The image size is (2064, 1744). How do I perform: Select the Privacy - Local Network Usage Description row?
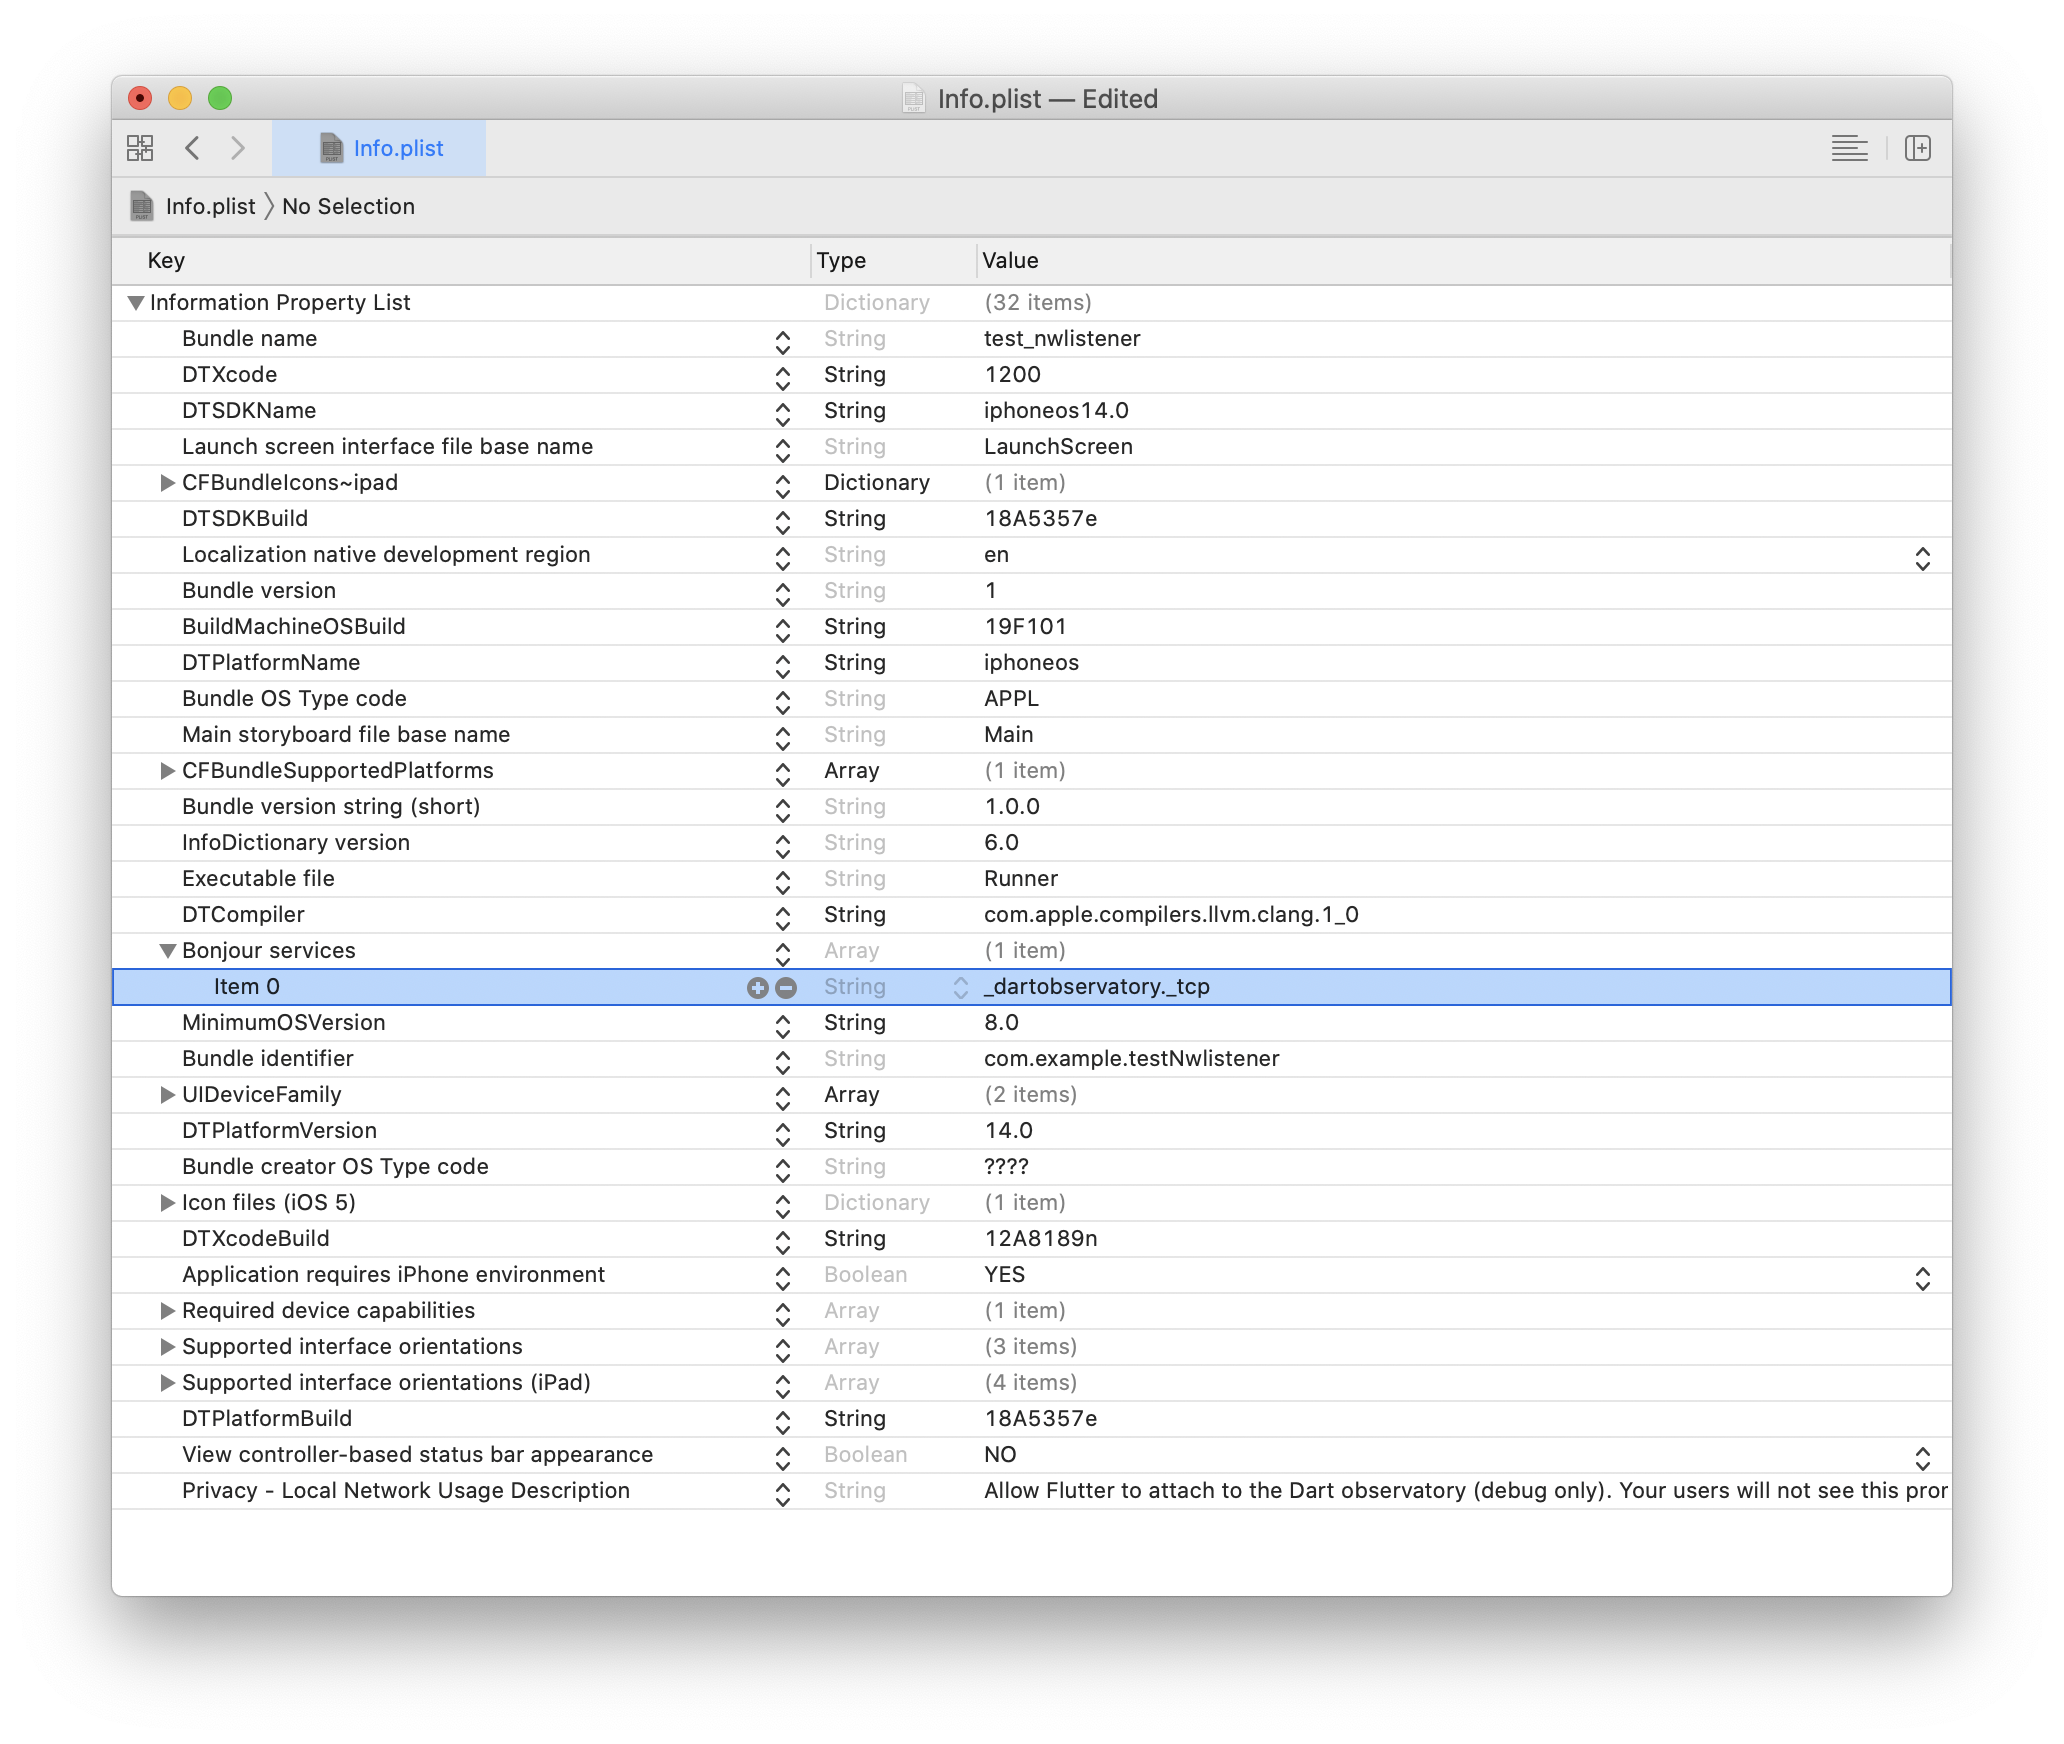(x=1031, y=1491)
